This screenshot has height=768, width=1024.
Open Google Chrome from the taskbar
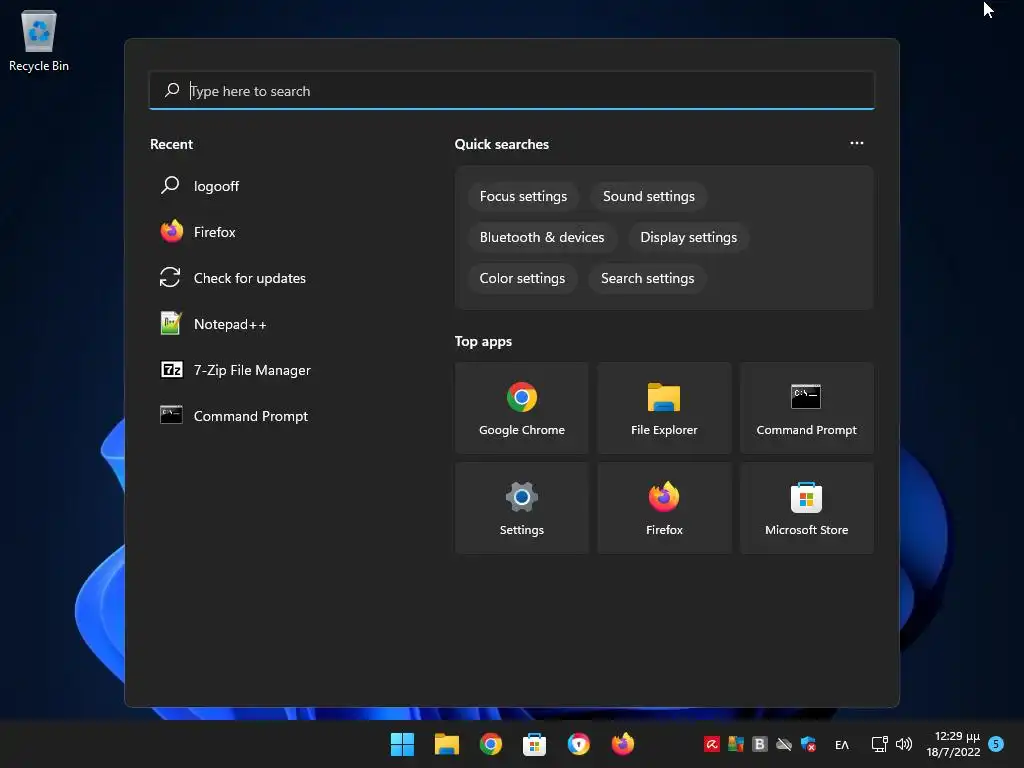click(490, 744)
